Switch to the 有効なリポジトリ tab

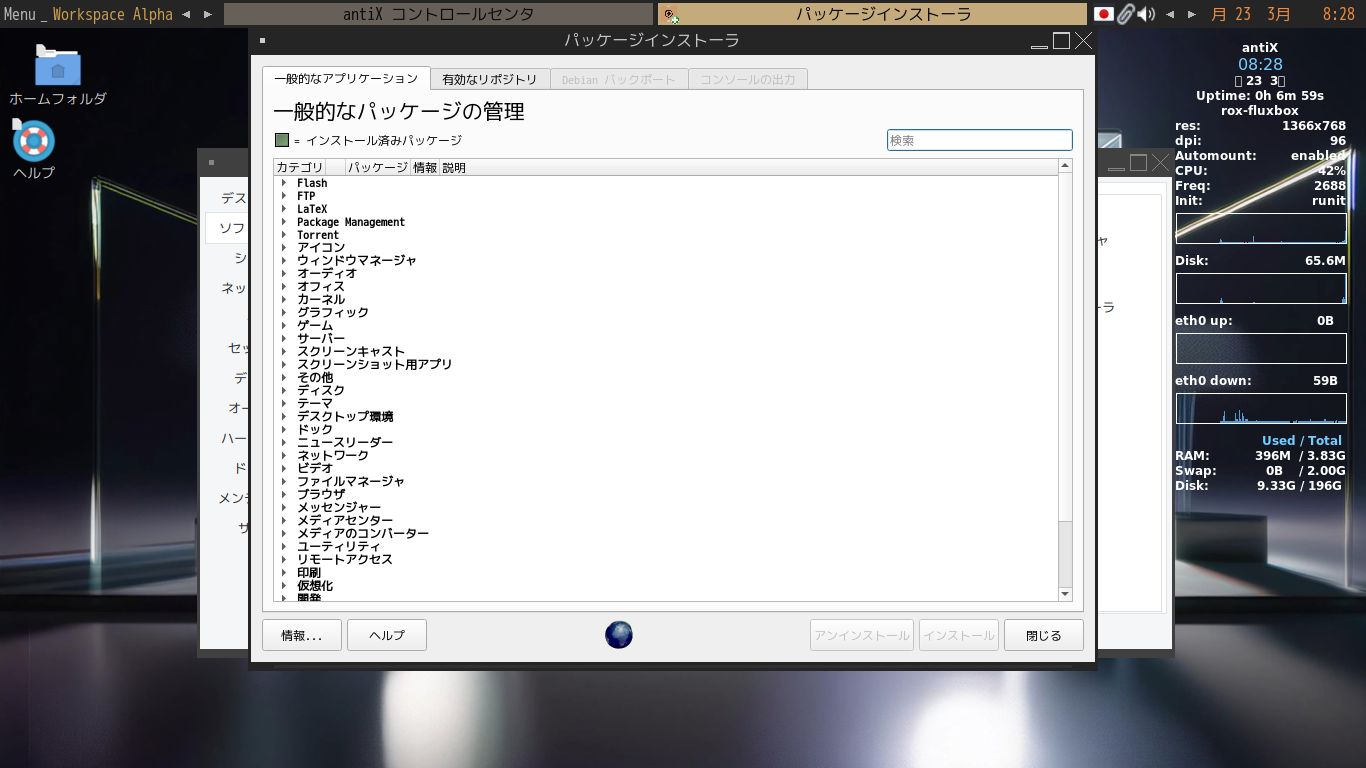click(490, 77)
